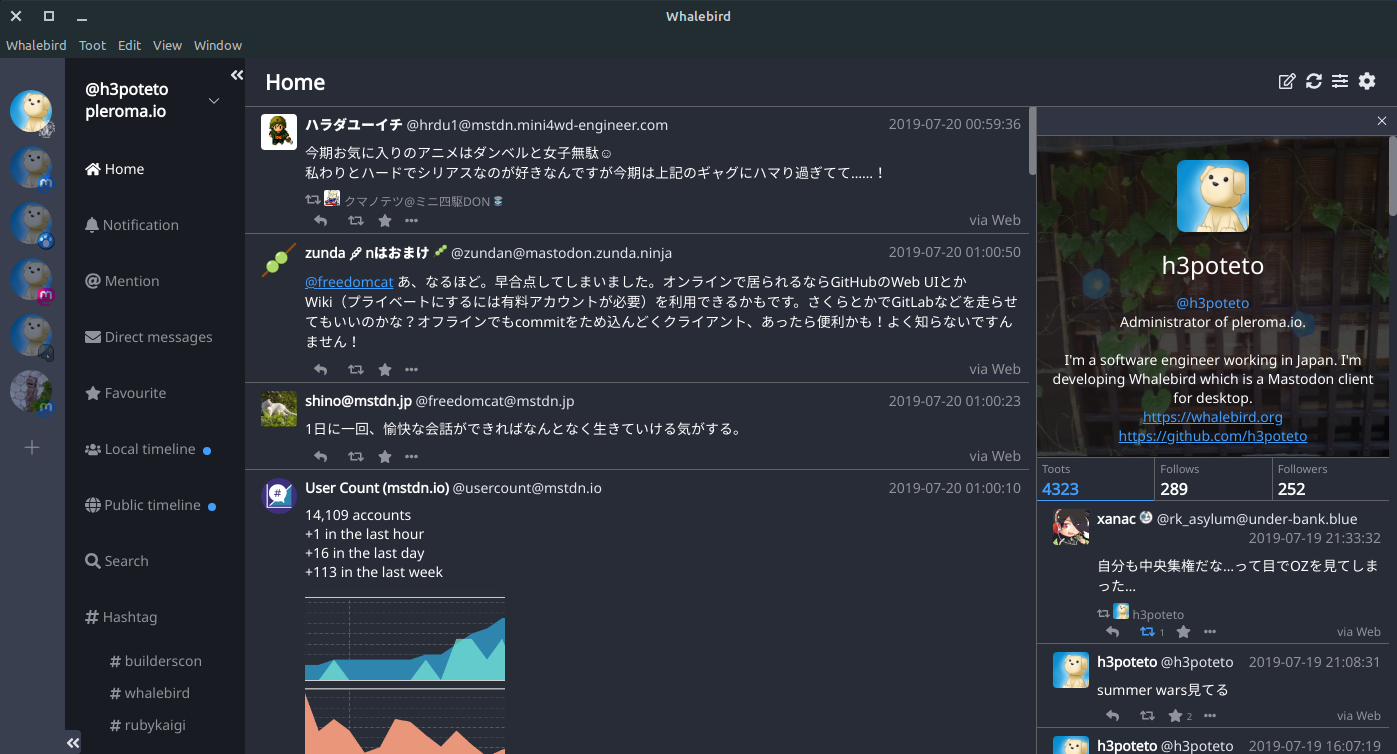The width and height of the screenshot is (1397, 754).
Task: Reload the Home timeline
Action: 1314,81
